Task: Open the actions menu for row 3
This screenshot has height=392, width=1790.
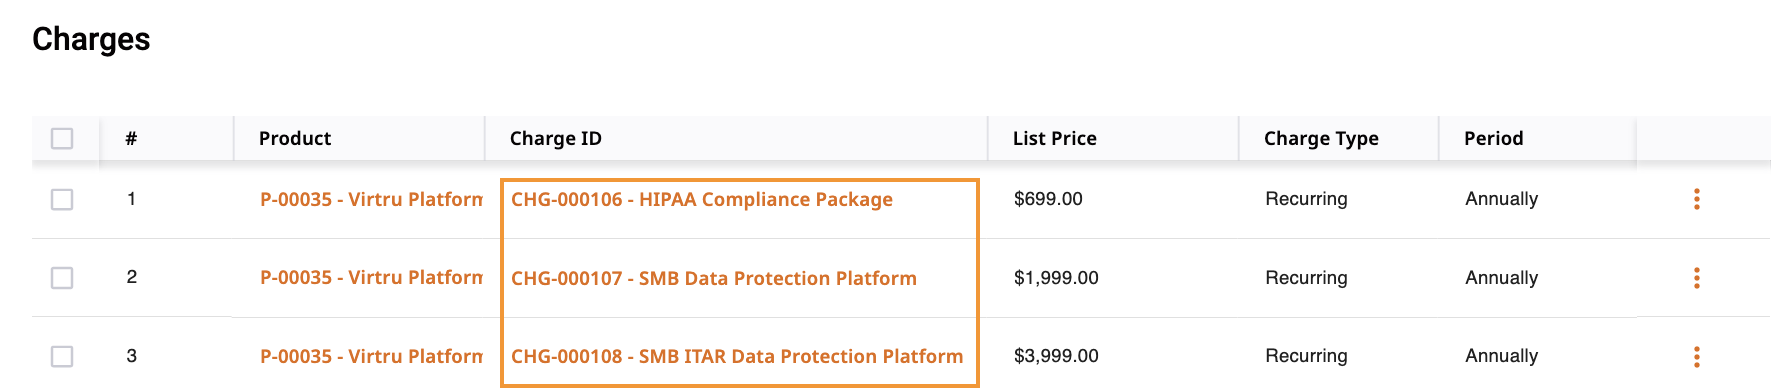Action: pyautogui.click(x=1696, y=356)
